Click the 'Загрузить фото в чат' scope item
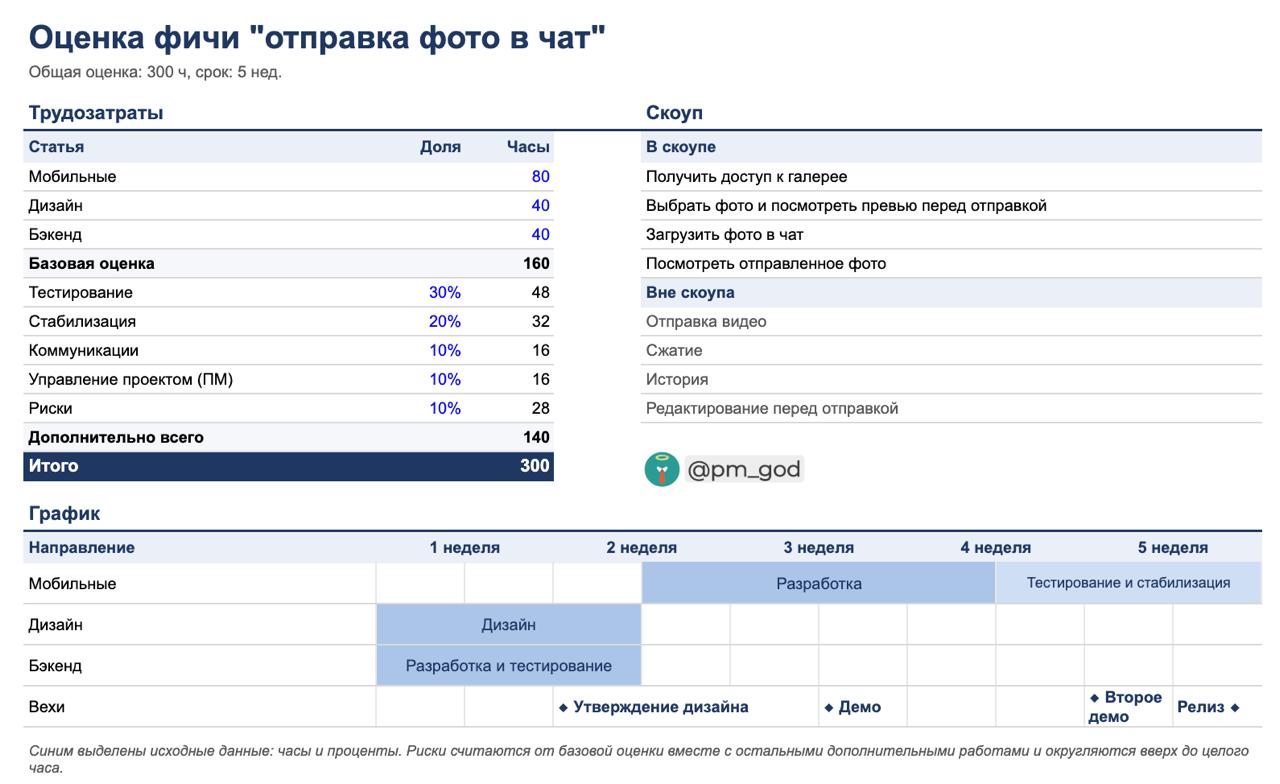Viewport: 1280px width, 784px height. pyautogui.click(x=725, y=235)
